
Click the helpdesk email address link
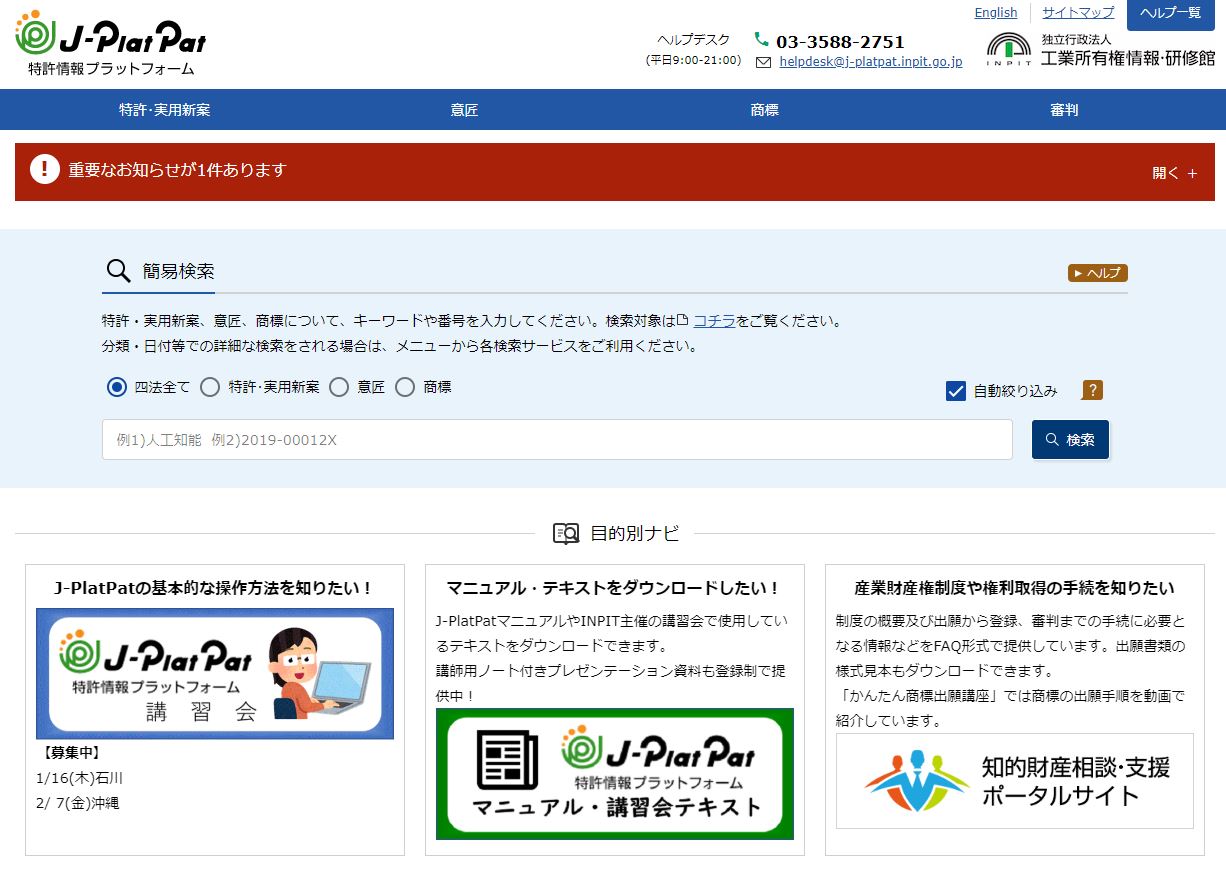(871, 62)
